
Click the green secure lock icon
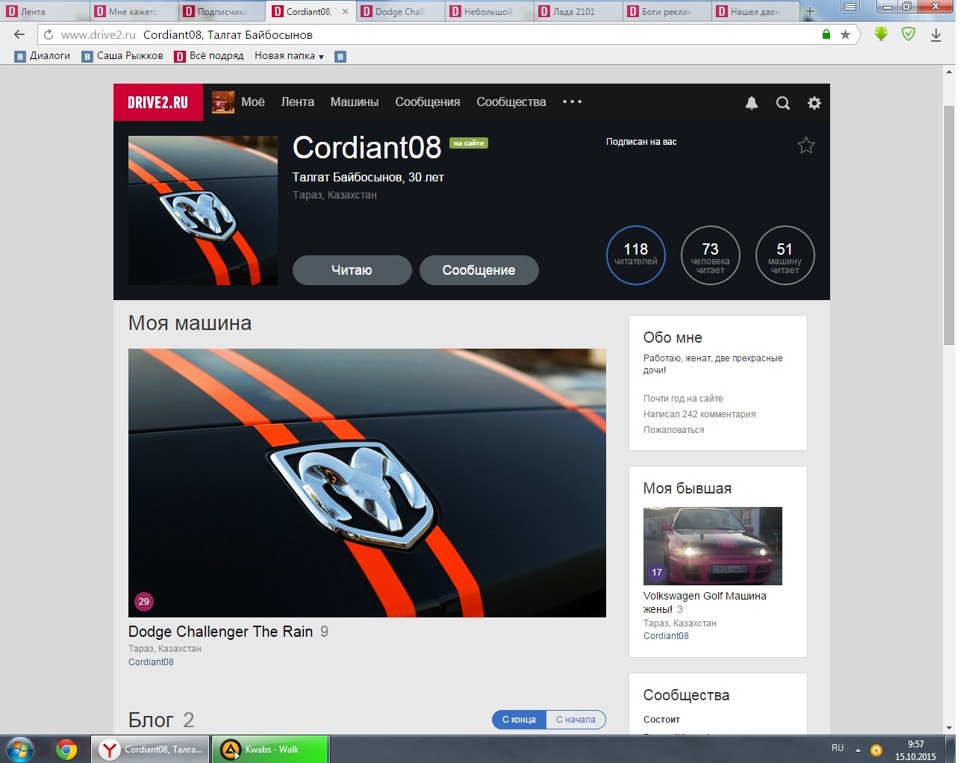pyautogui.click(x=826, y=35)
